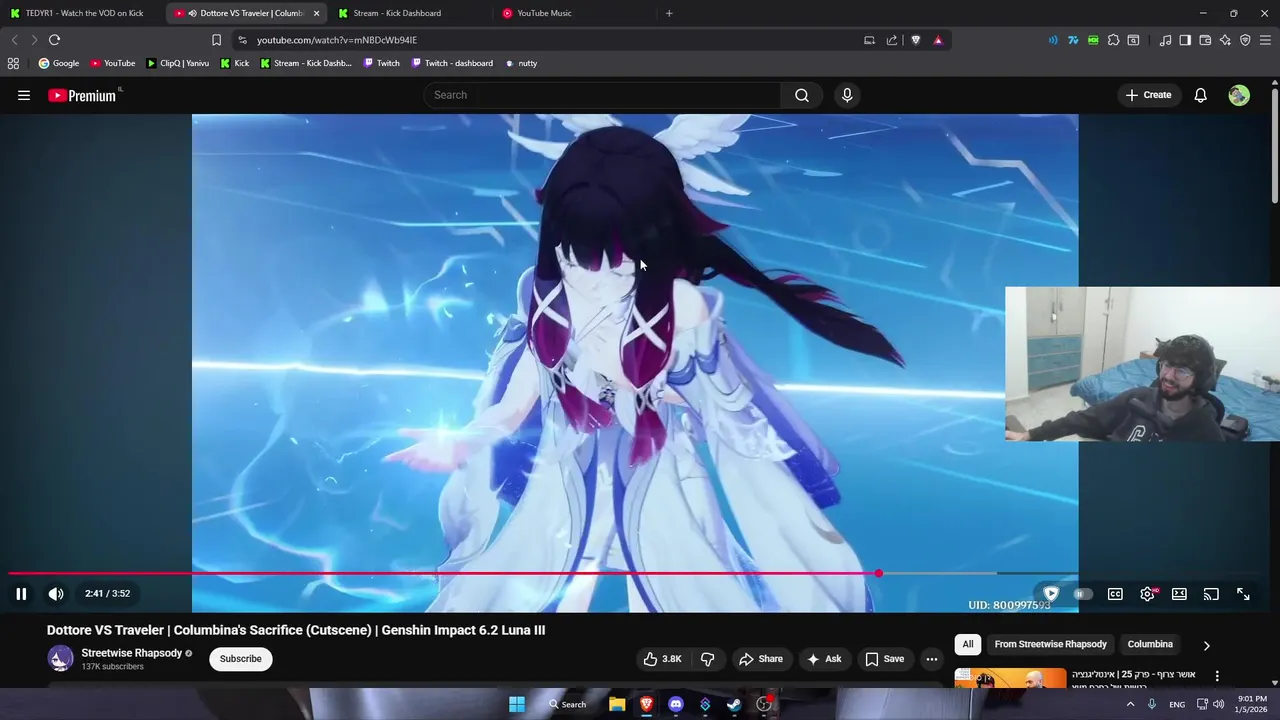Open File Explorer from the taskbar
This screenshot has width=1280, height=720.
click(617, 704)
